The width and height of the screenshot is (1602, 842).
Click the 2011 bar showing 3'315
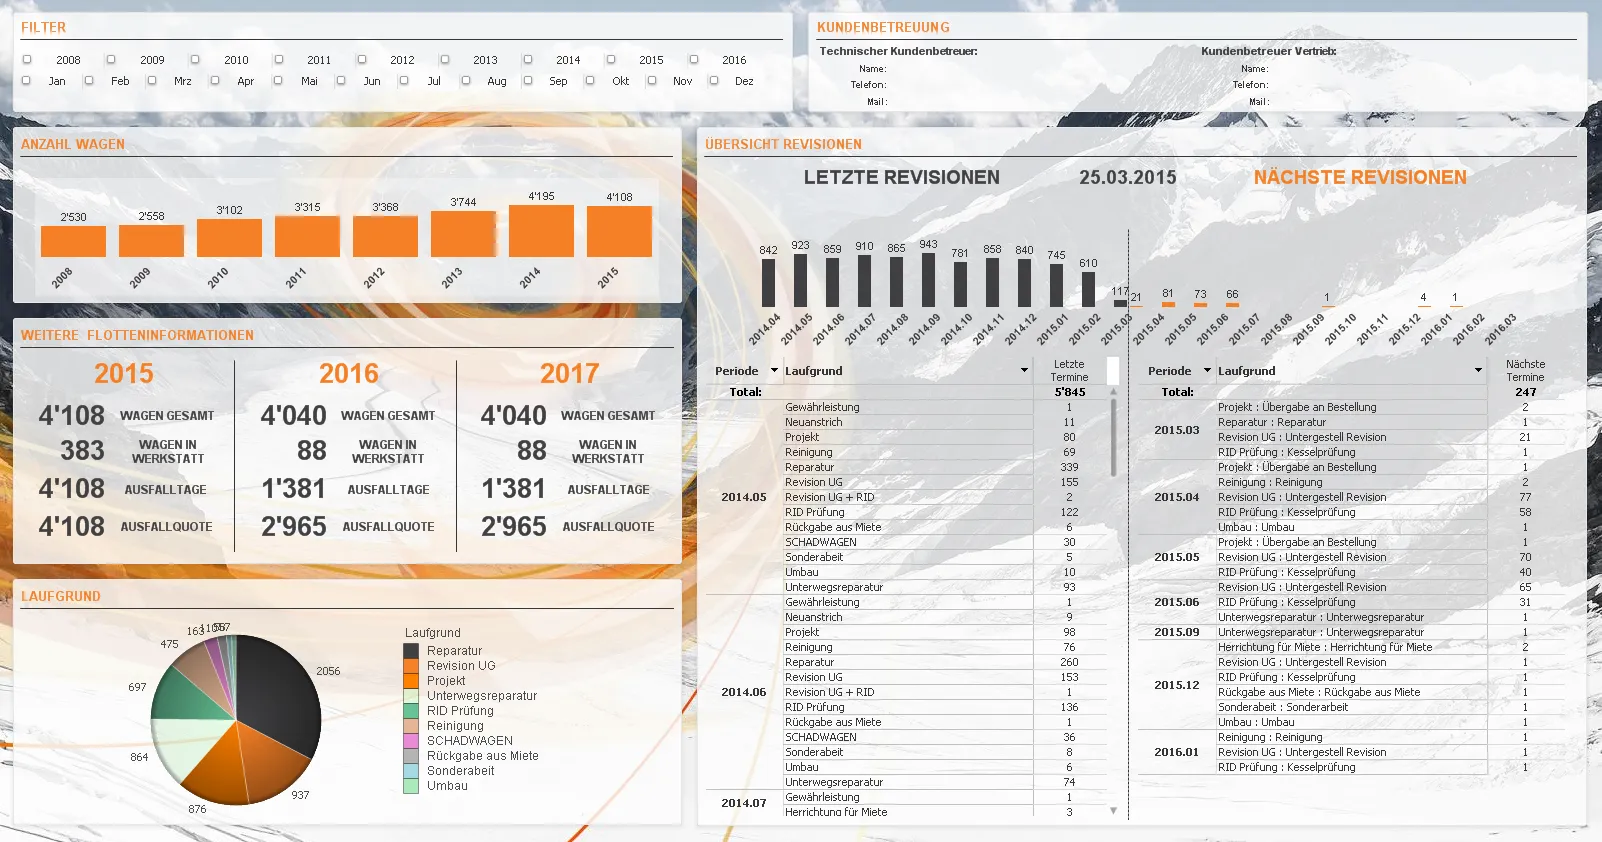coord(307,236)
